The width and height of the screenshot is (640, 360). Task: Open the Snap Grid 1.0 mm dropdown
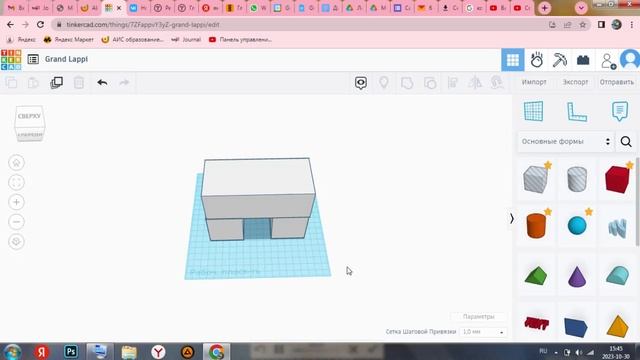[x=483, y=332]
